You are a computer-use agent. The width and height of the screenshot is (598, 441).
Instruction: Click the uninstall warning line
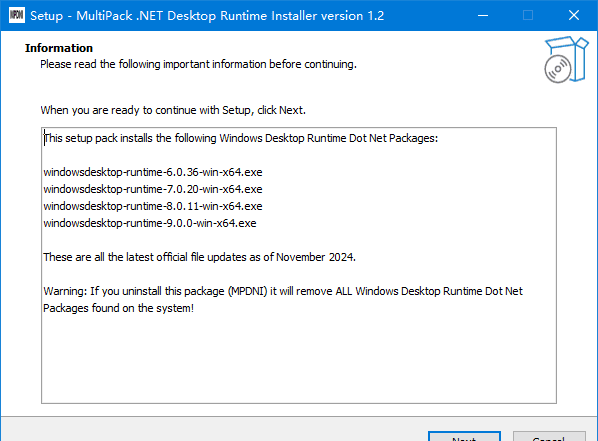point(283,291)
